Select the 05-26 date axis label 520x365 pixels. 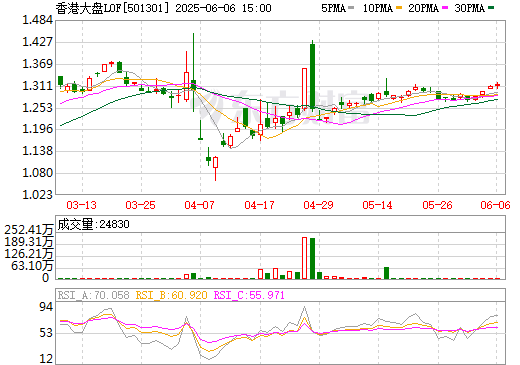pyautogui.click(x=437, y=205)
